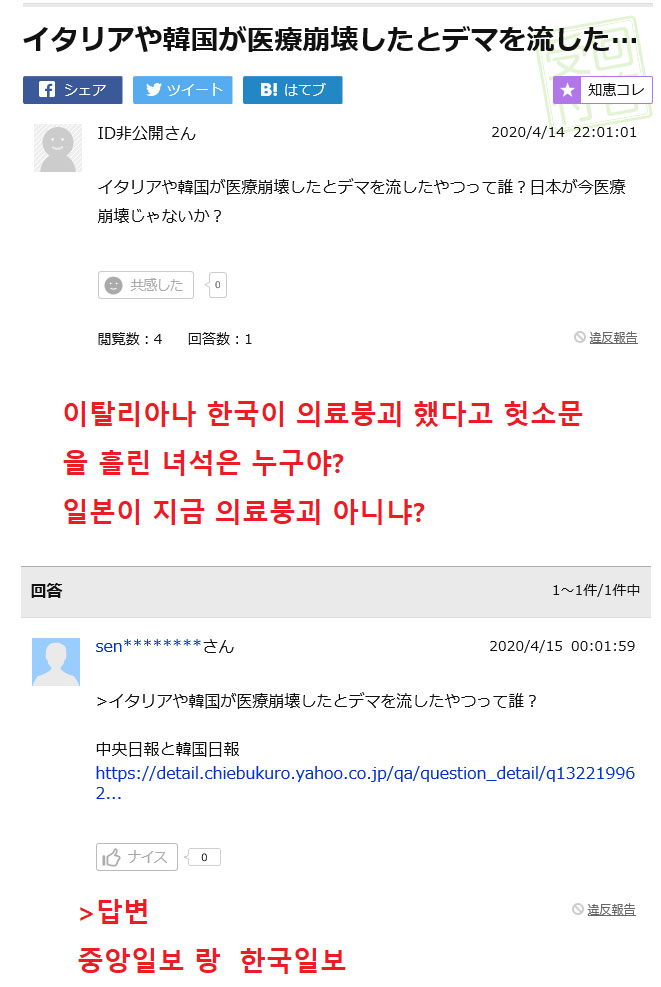Report the answer via 違反報告 link
Screen dimensions: 661x987
point(610,909)
